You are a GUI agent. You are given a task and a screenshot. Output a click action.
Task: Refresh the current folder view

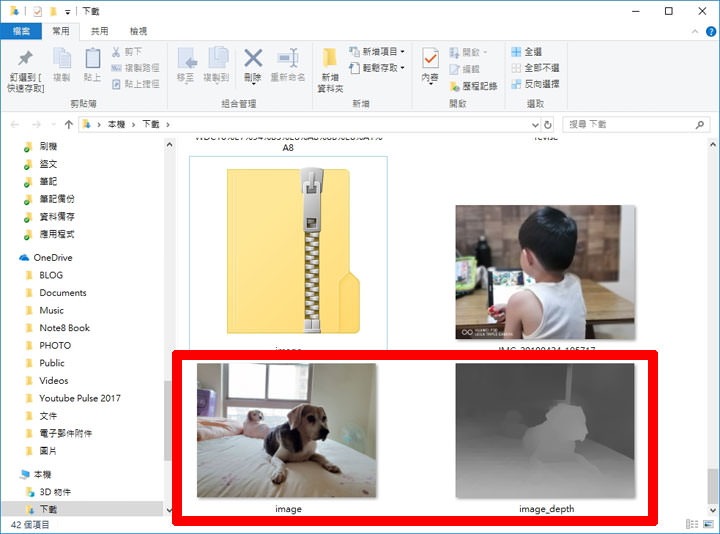point(548,124)
